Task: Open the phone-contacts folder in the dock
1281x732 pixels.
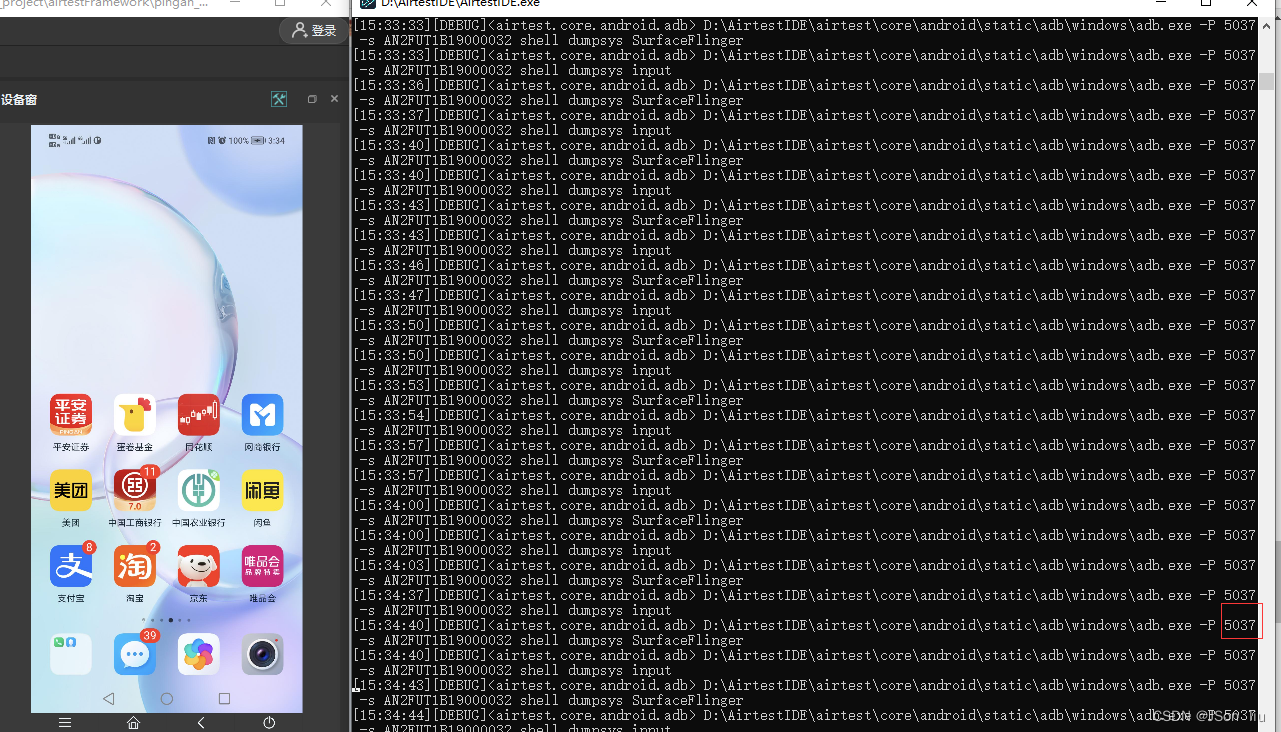Action: [x=71, y=654]
